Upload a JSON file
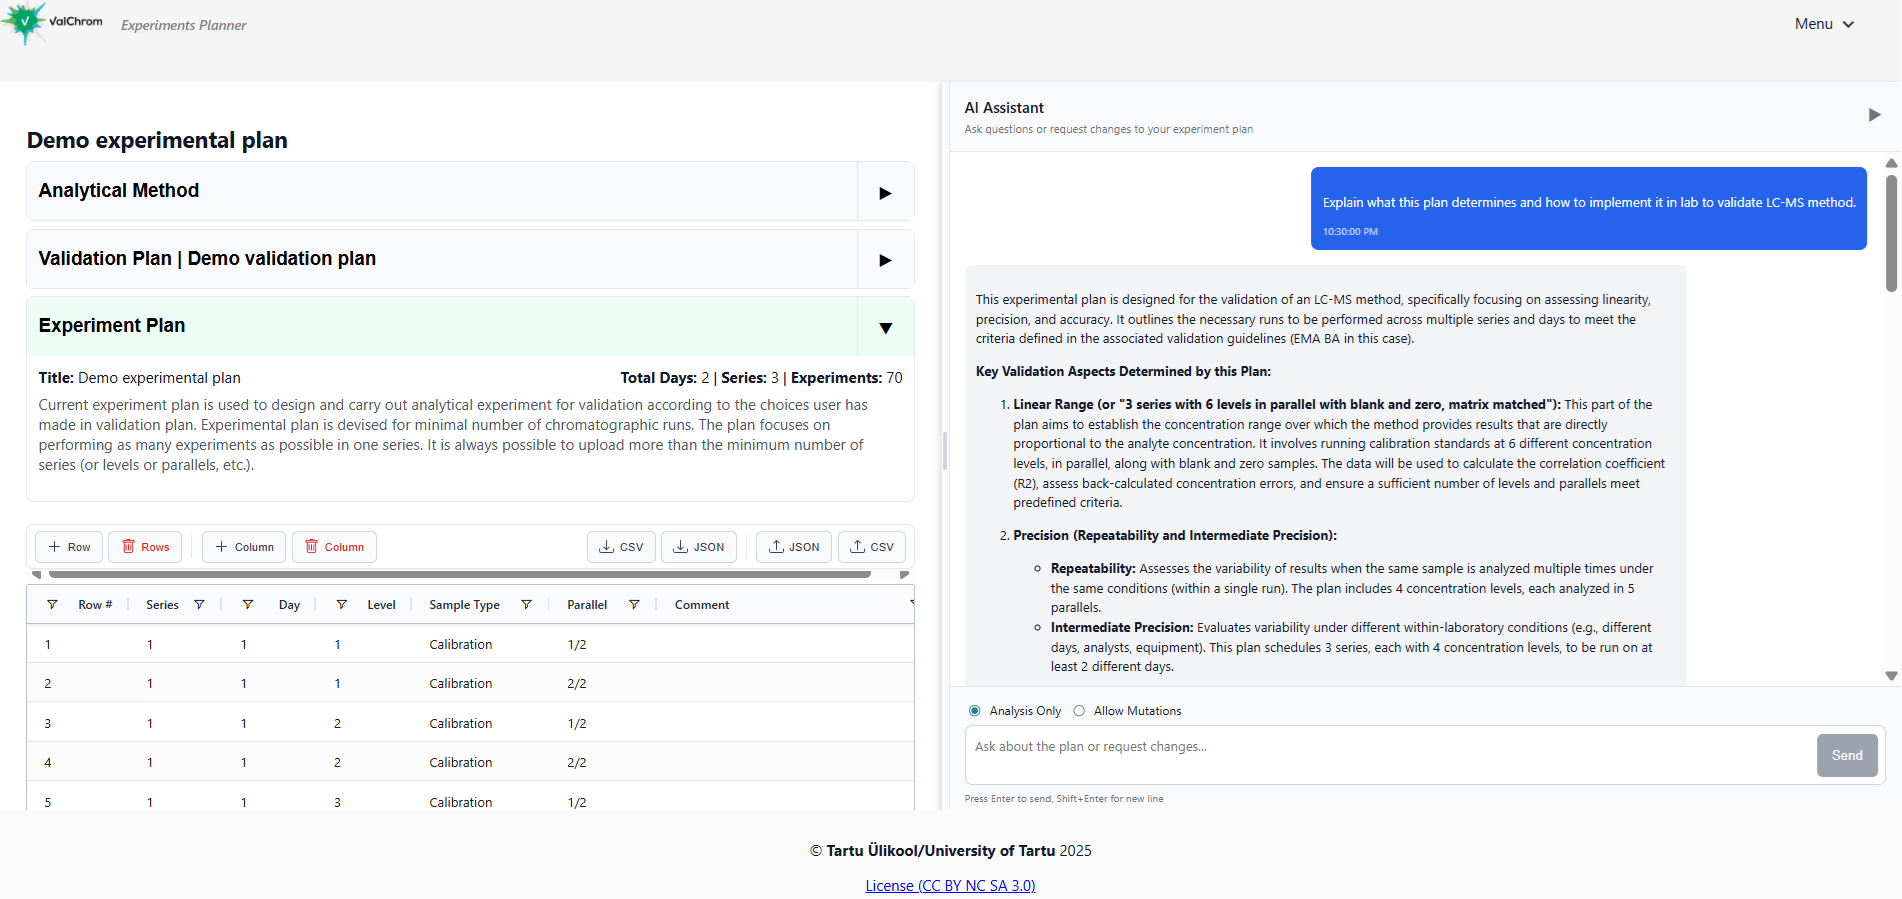The width and height of the screenshot is (1902, 899). 794,547
